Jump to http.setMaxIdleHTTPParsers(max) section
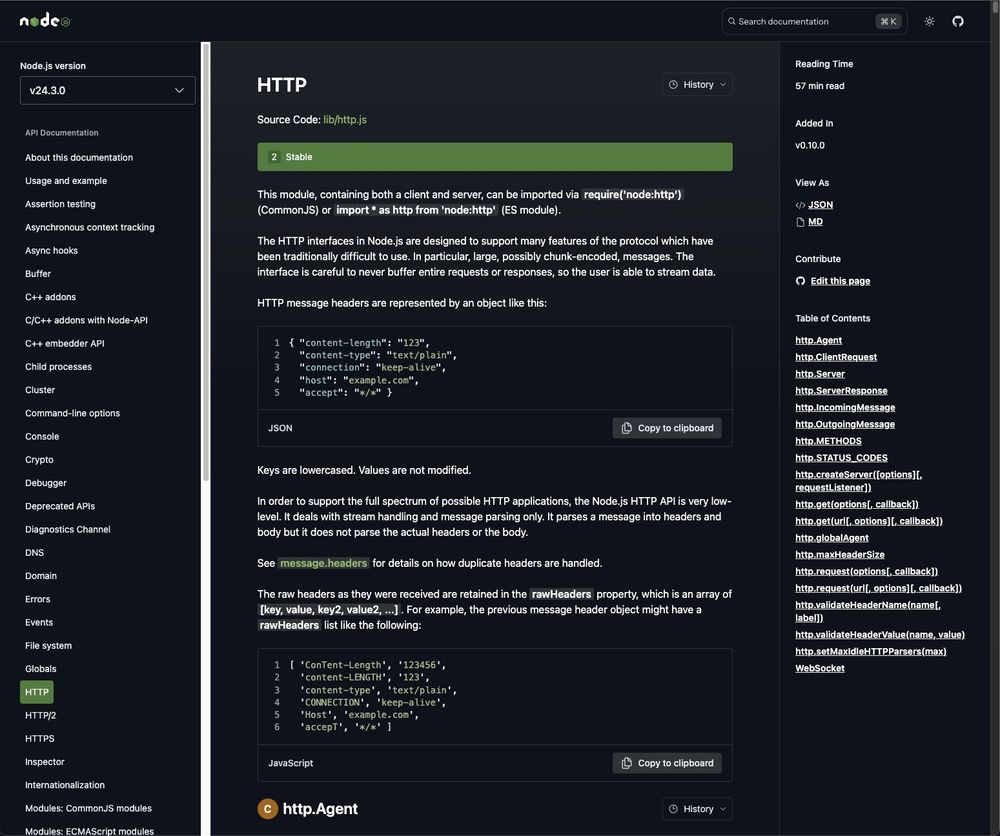1000x836 pixels. (x=871, y=651)
